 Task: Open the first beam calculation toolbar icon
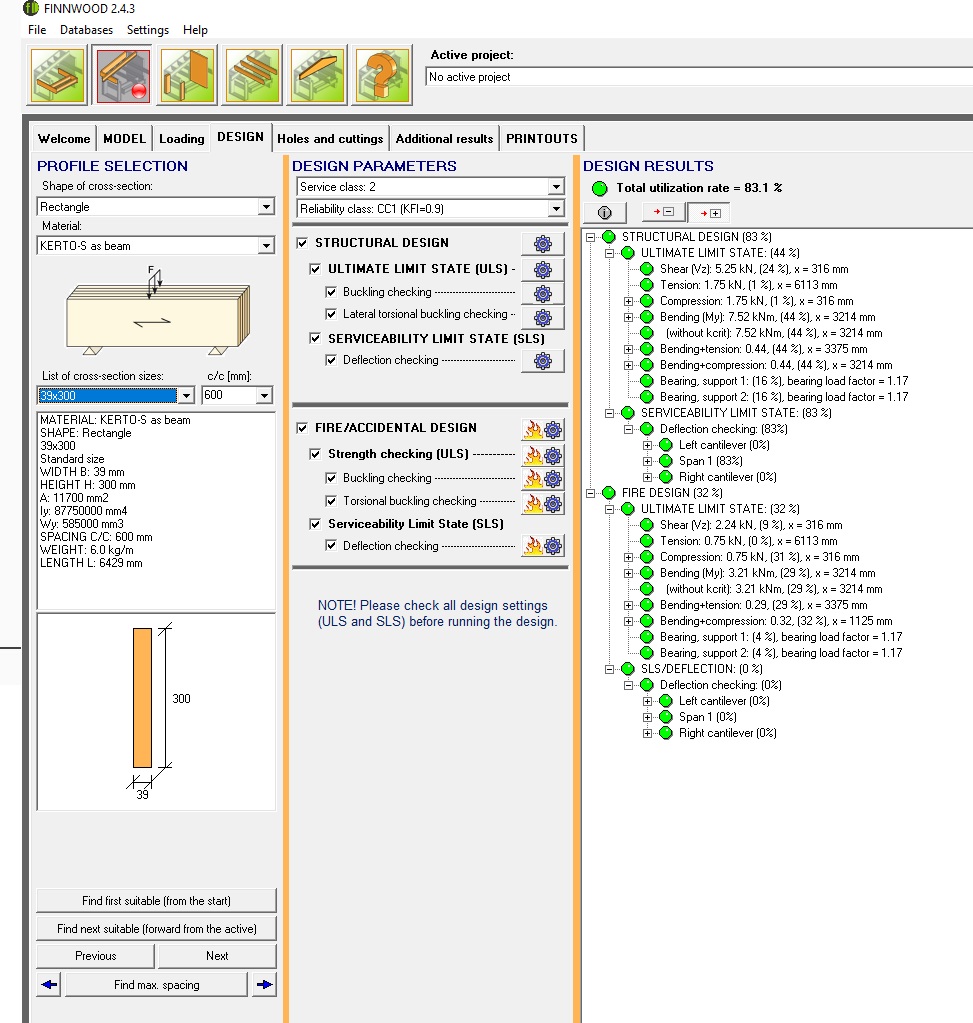point(57,75)
